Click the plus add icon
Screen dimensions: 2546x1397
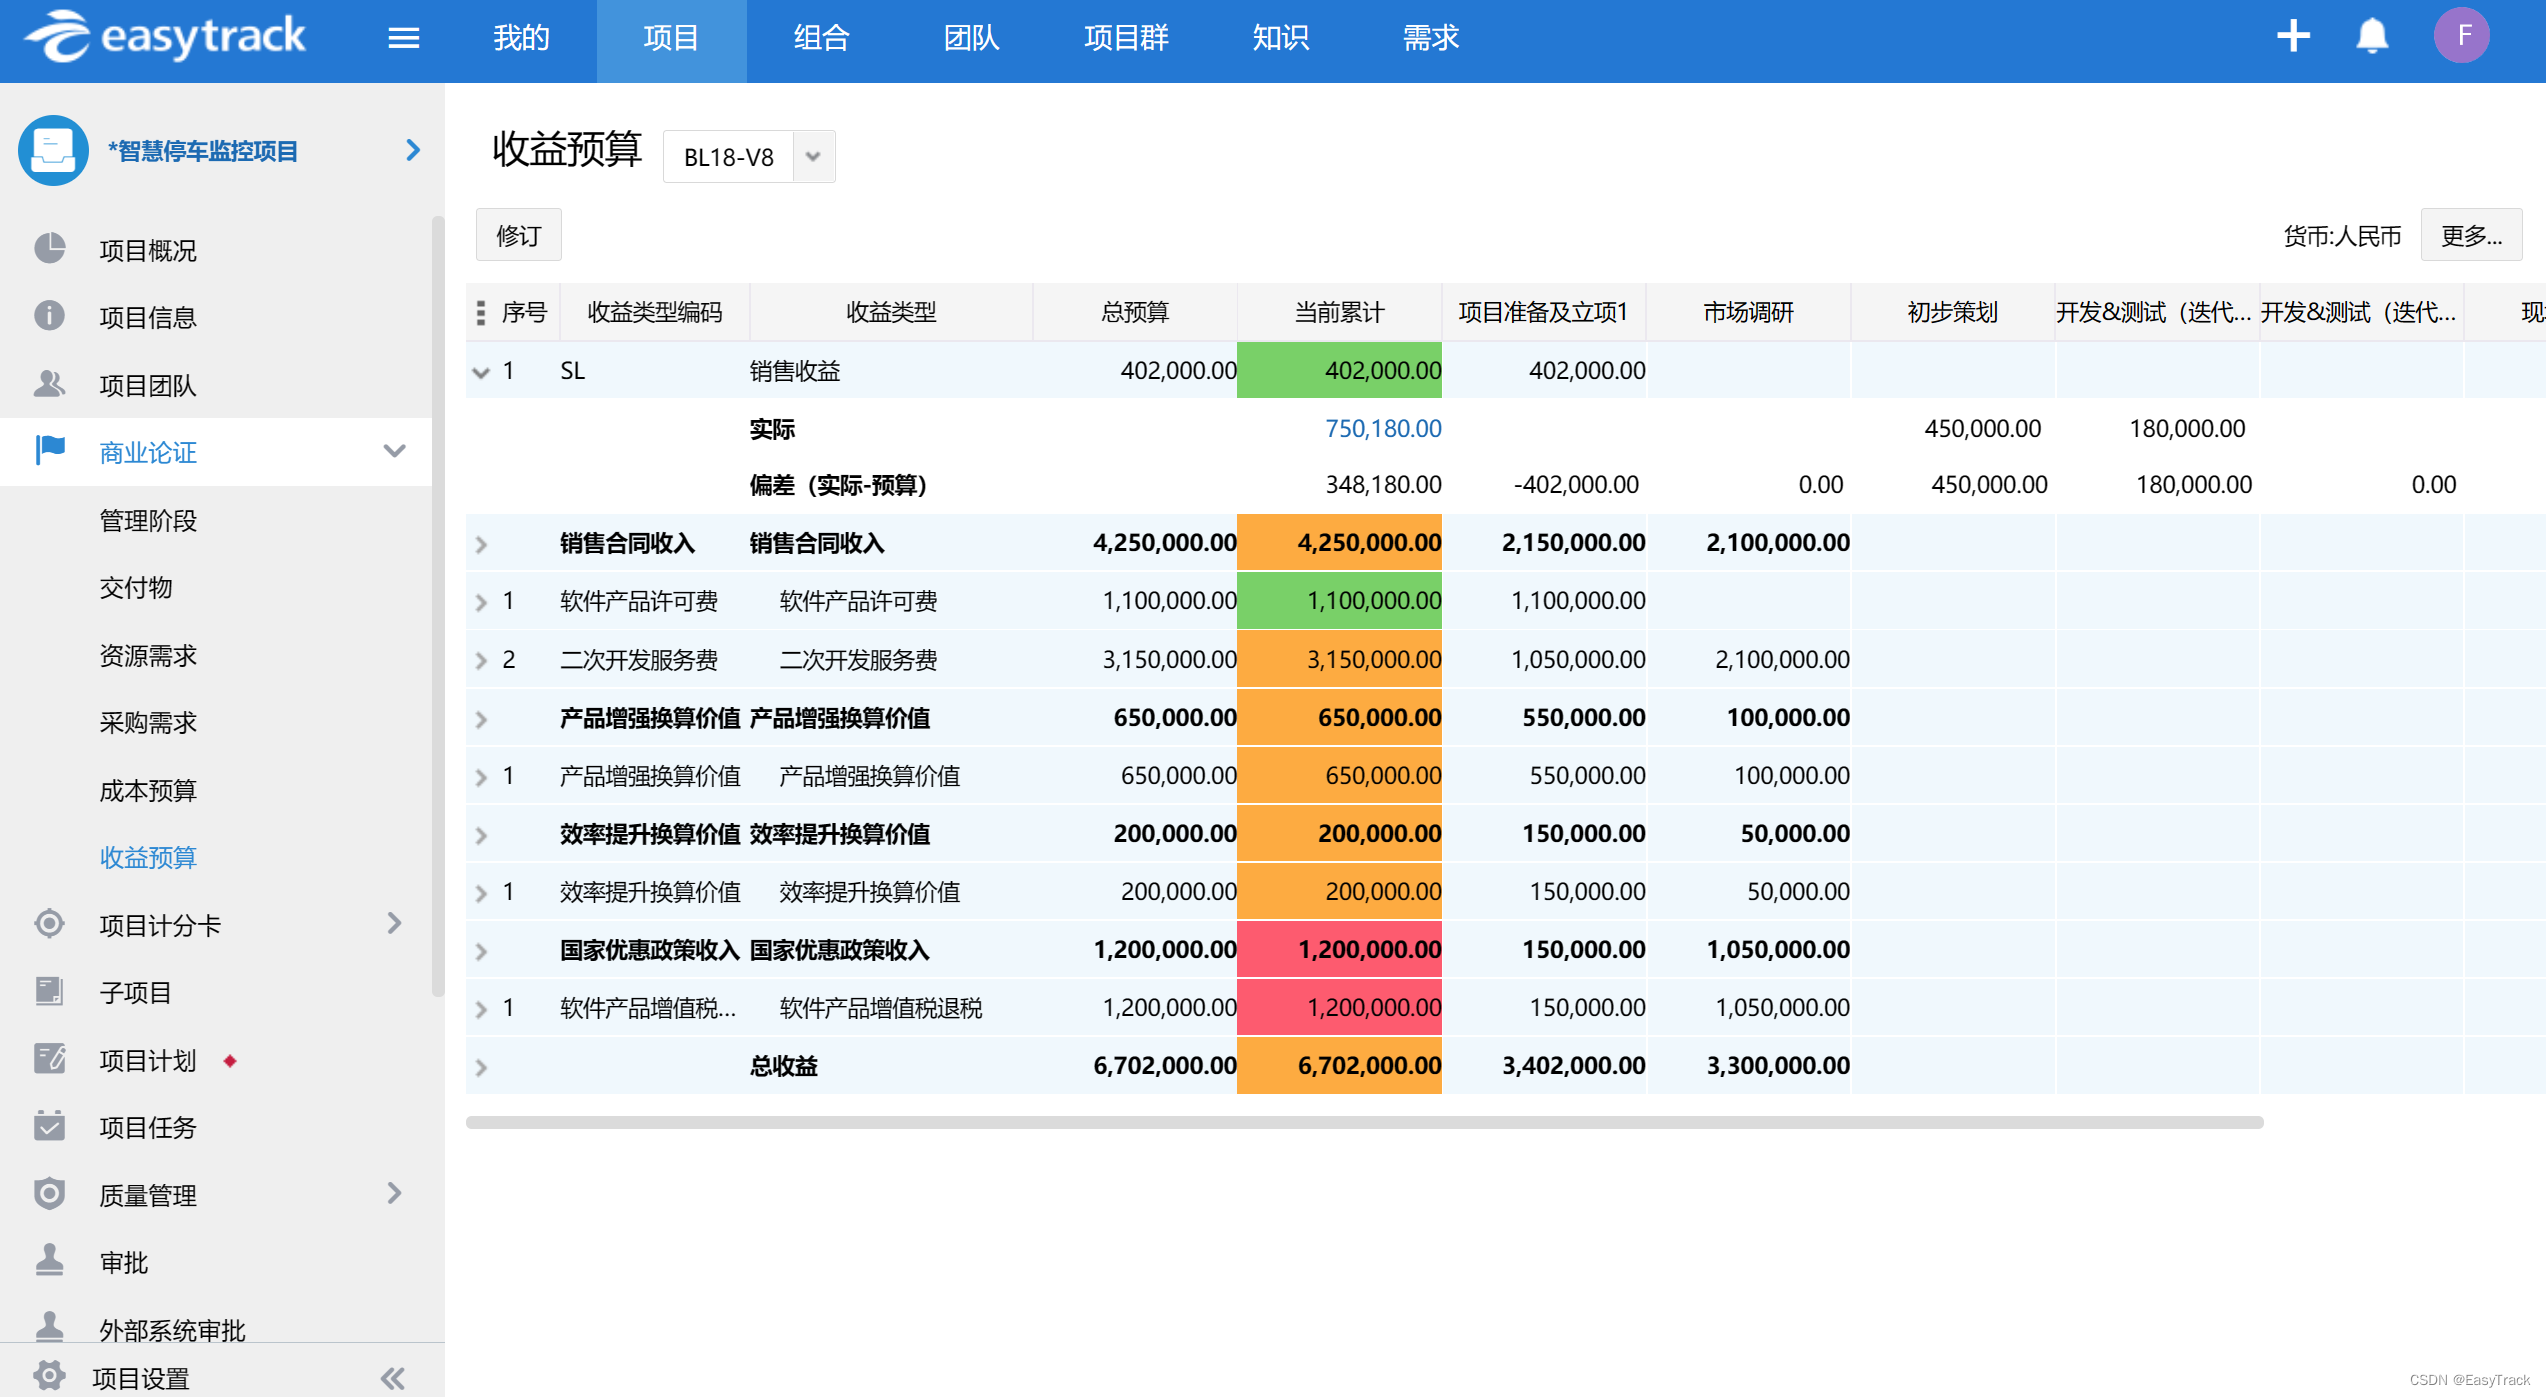coord(2293,37)
